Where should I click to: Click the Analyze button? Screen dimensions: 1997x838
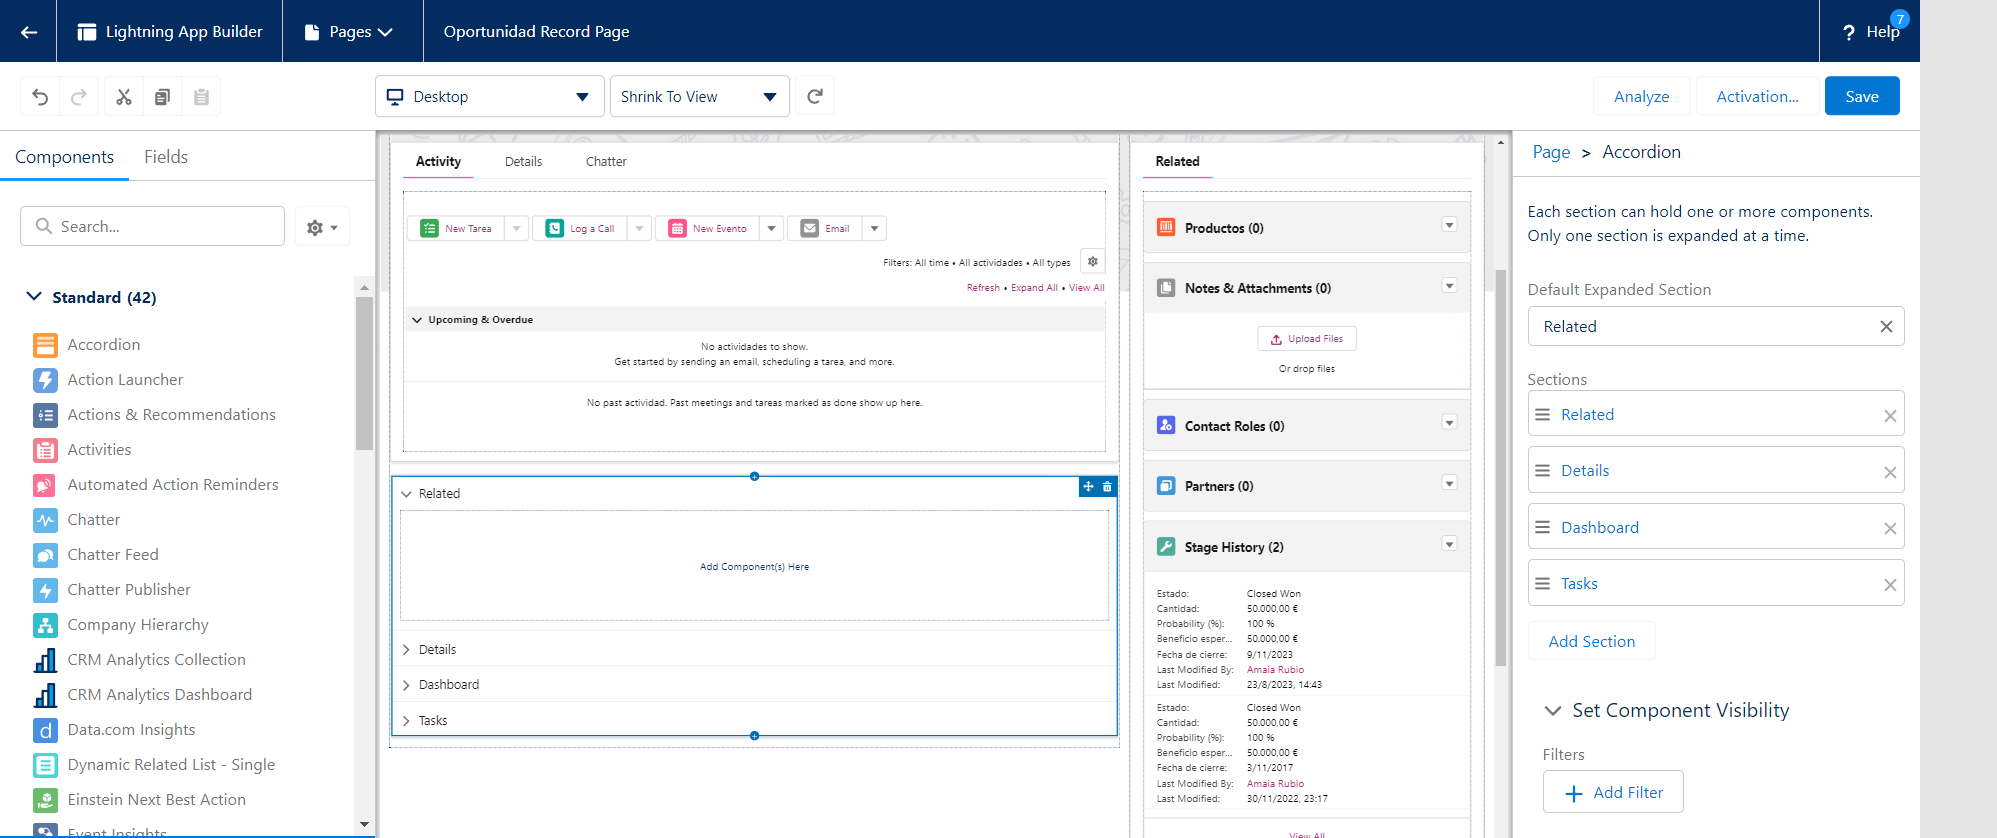coord(1641,96)
